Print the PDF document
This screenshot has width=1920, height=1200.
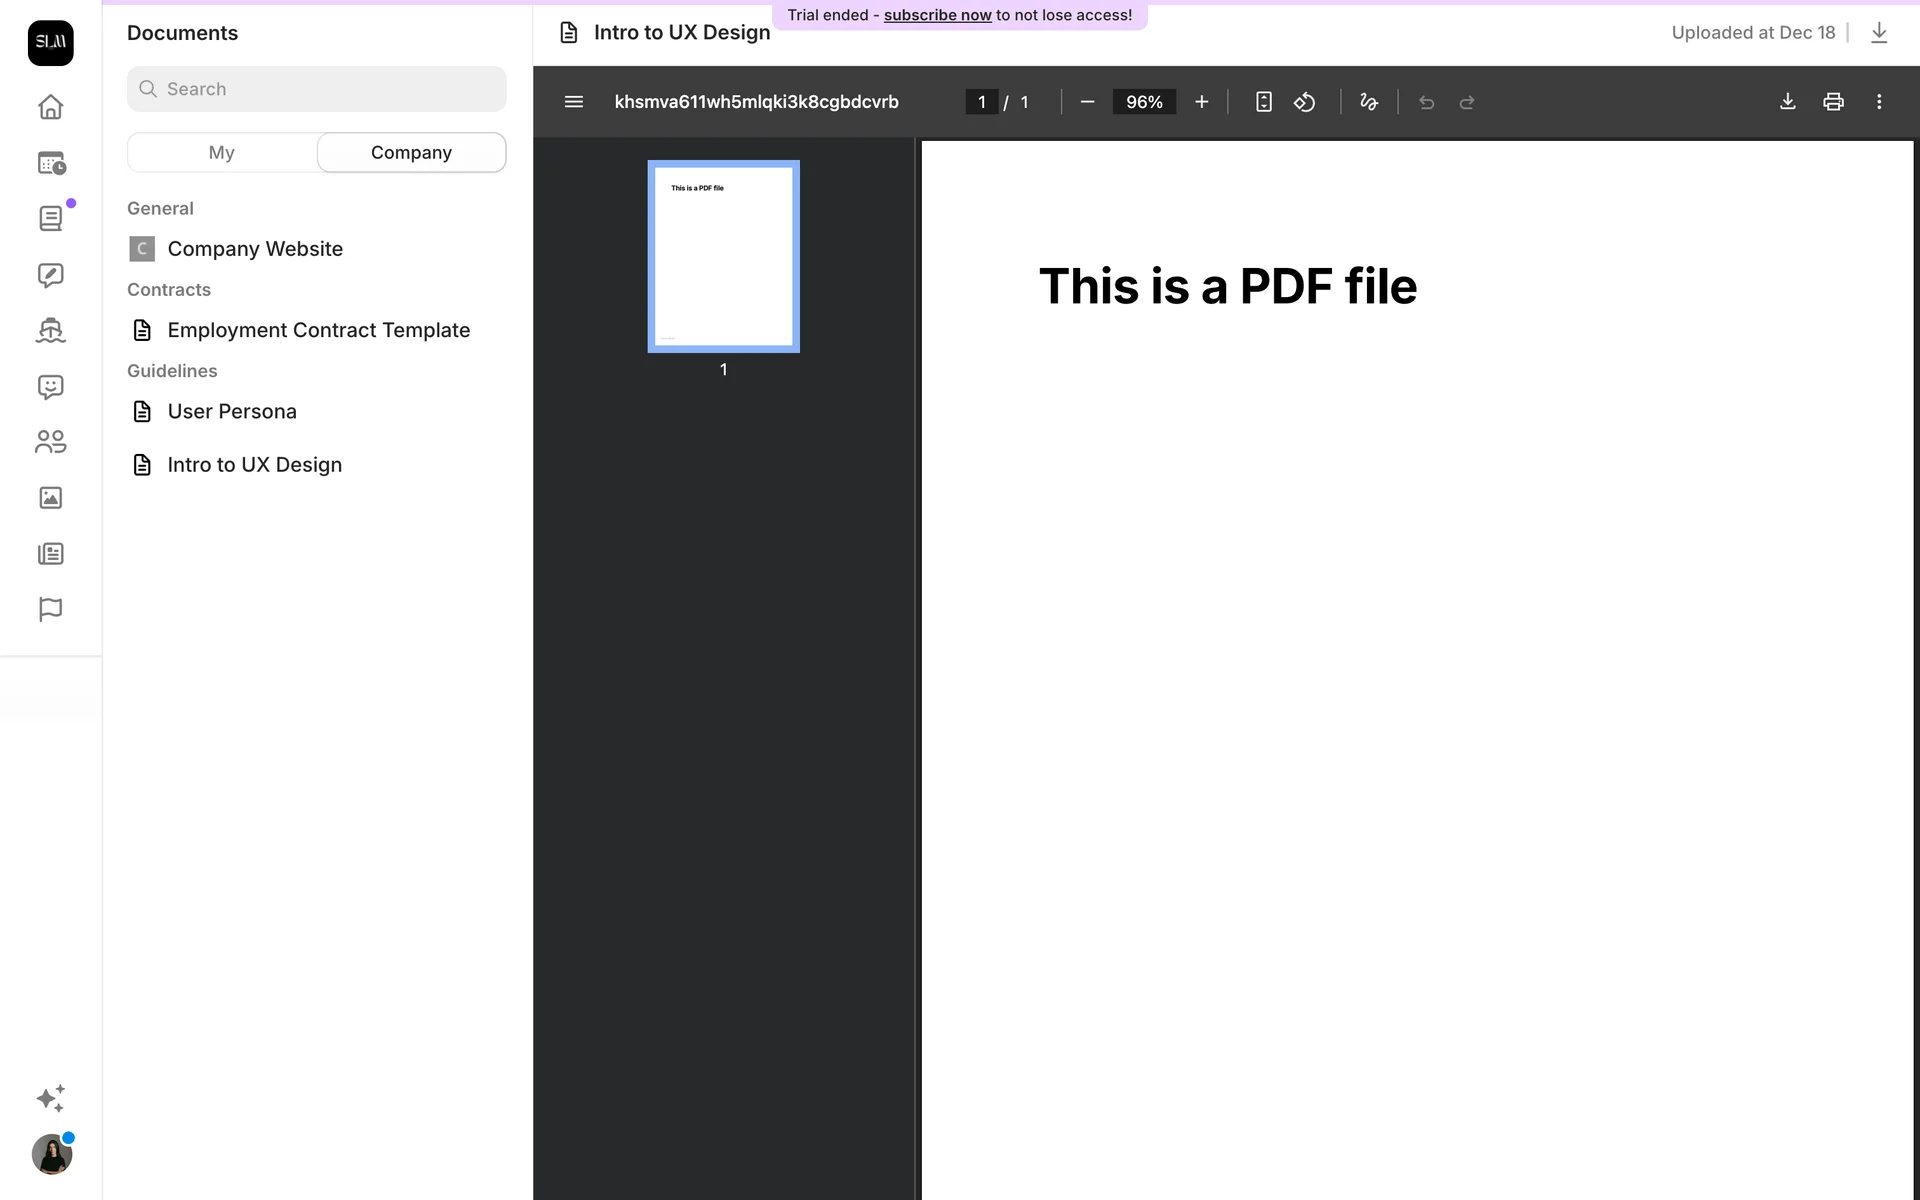pyautogui.click(x=1832, y=102)
